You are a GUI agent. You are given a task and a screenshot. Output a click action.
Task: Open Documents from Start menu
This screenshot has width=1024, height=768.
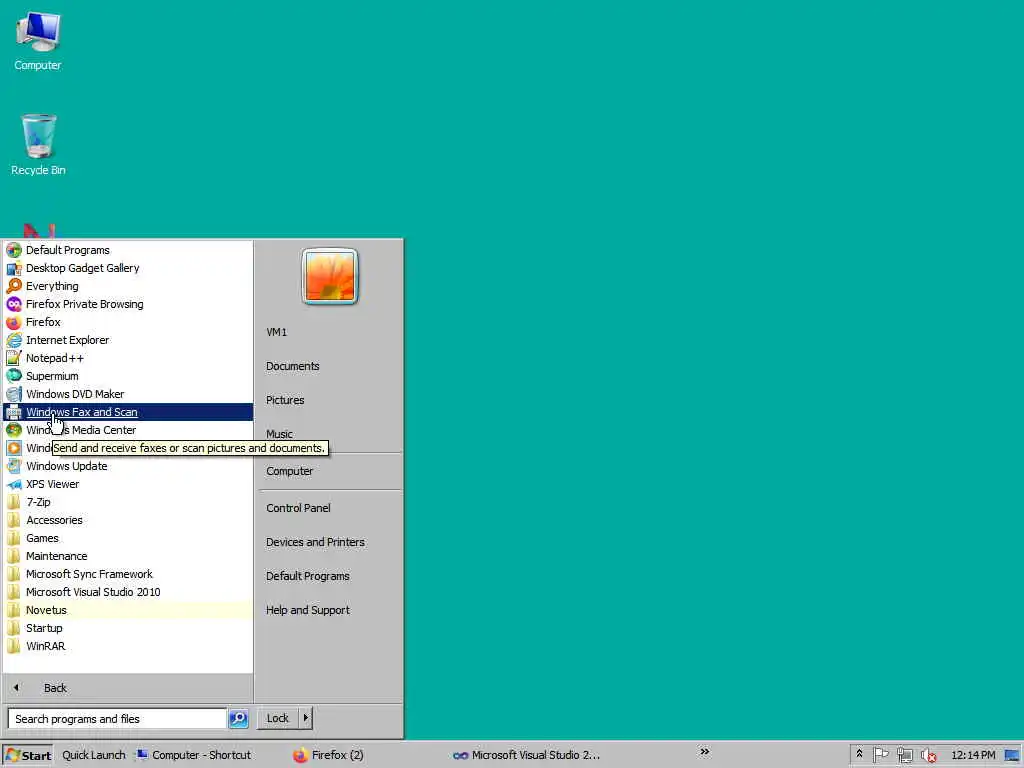click(293, 366)
